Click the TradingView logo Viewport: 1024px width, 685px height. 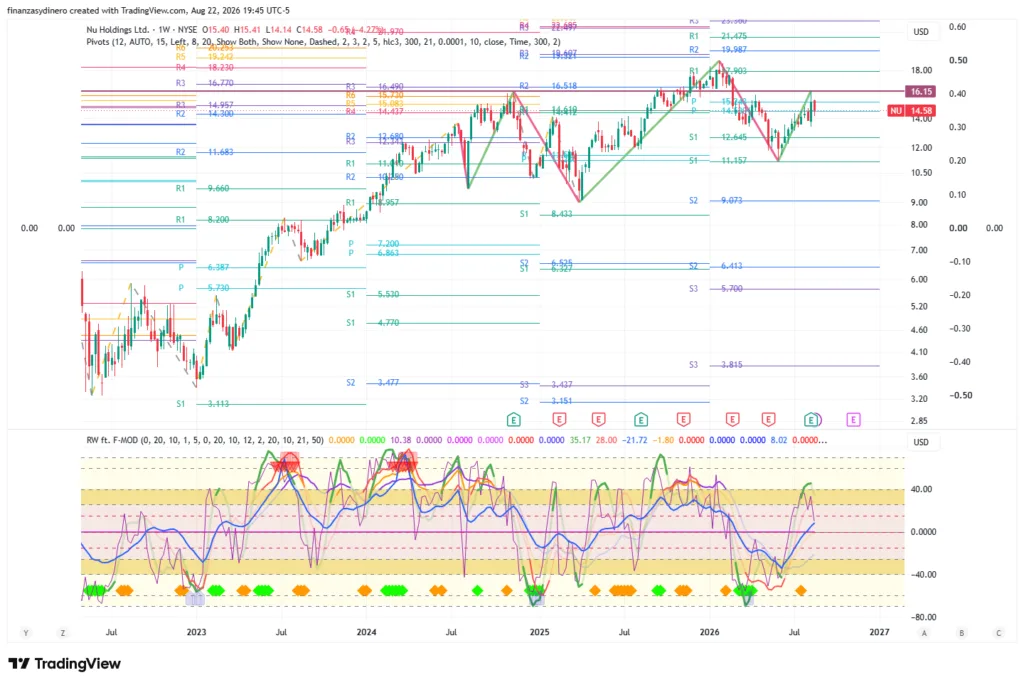pyautogui.click(x=65, y=663)
